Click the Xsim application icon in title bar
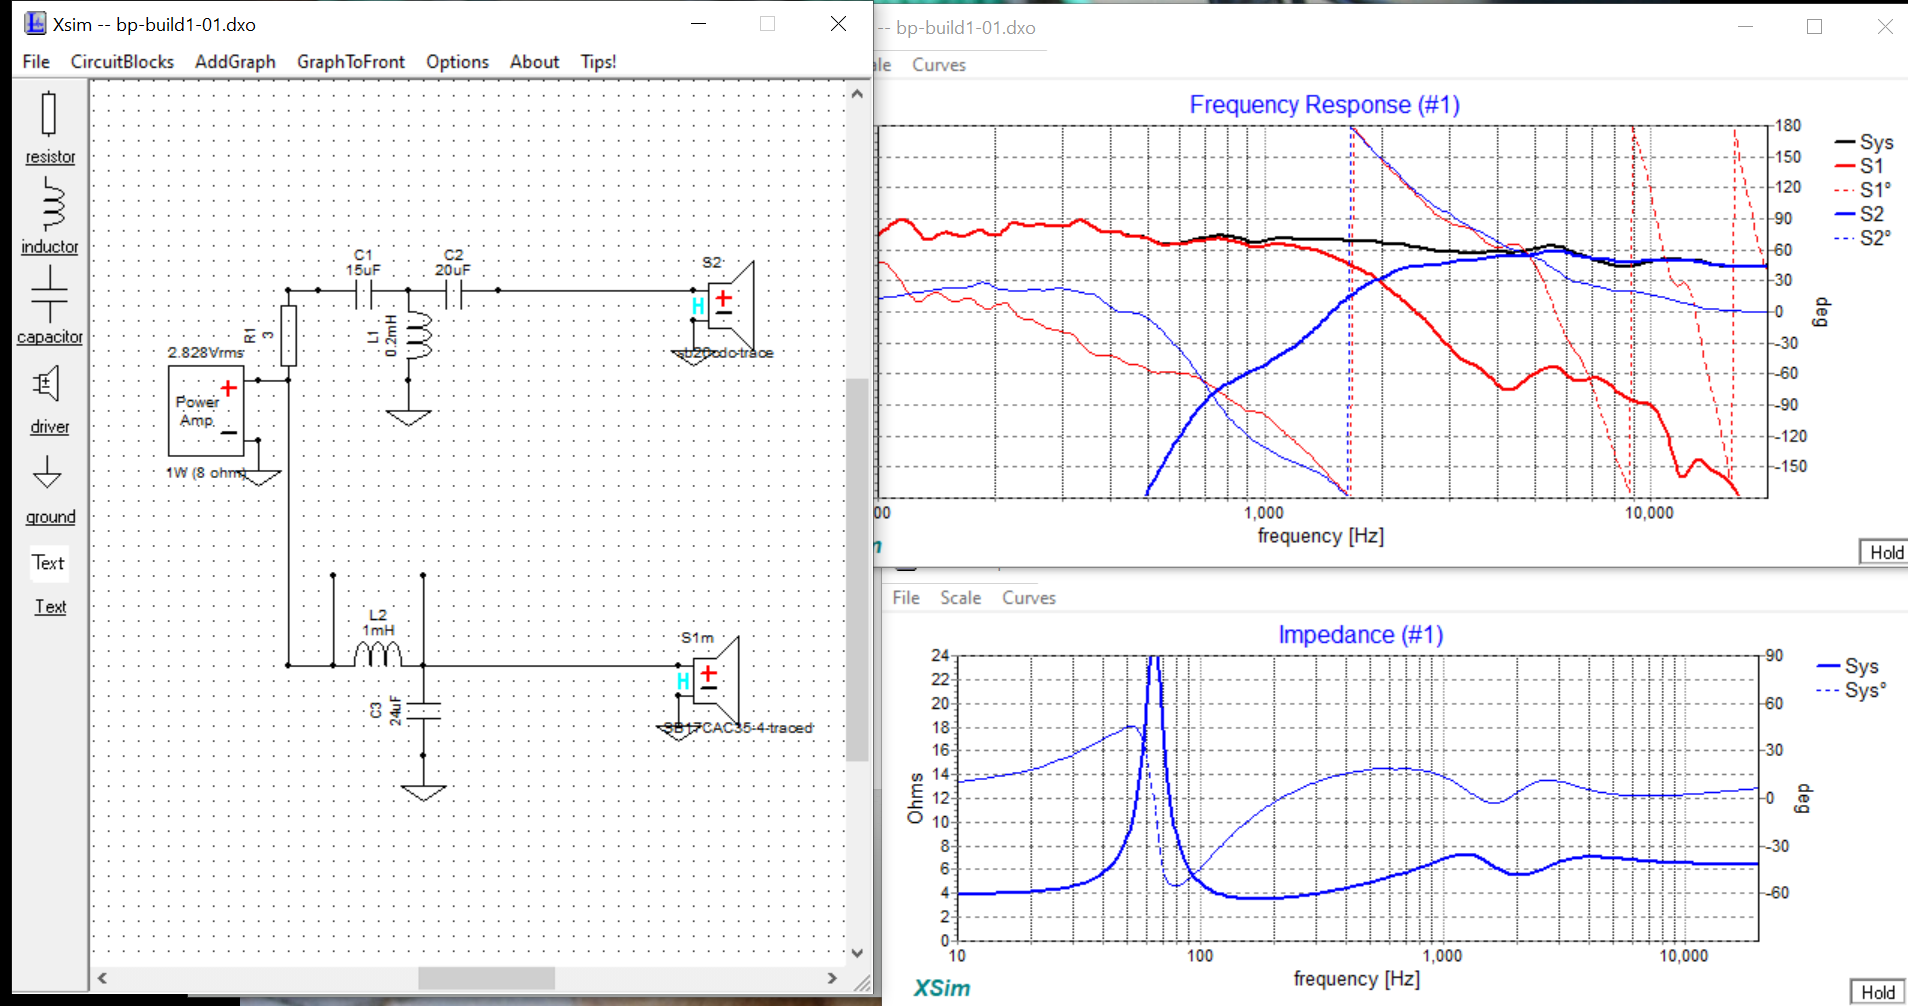Image resolution: width=1908 pixels, height=1006 pixels. pyautogui.click(x=35, y=23)
